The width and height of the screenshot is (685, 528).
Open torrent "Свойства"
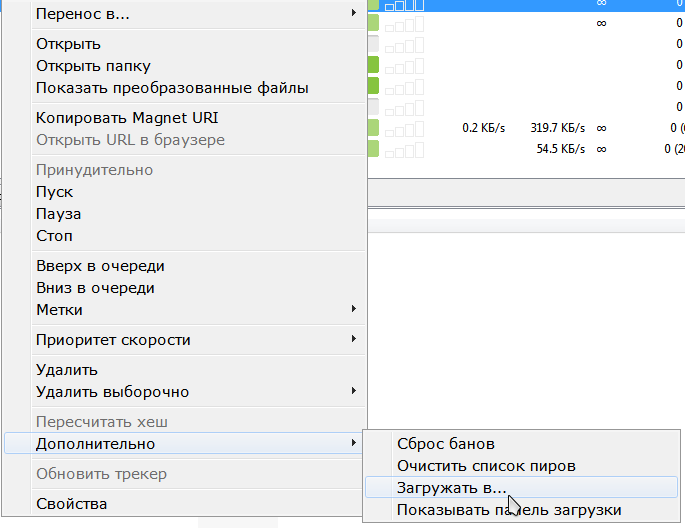point(71,504)
